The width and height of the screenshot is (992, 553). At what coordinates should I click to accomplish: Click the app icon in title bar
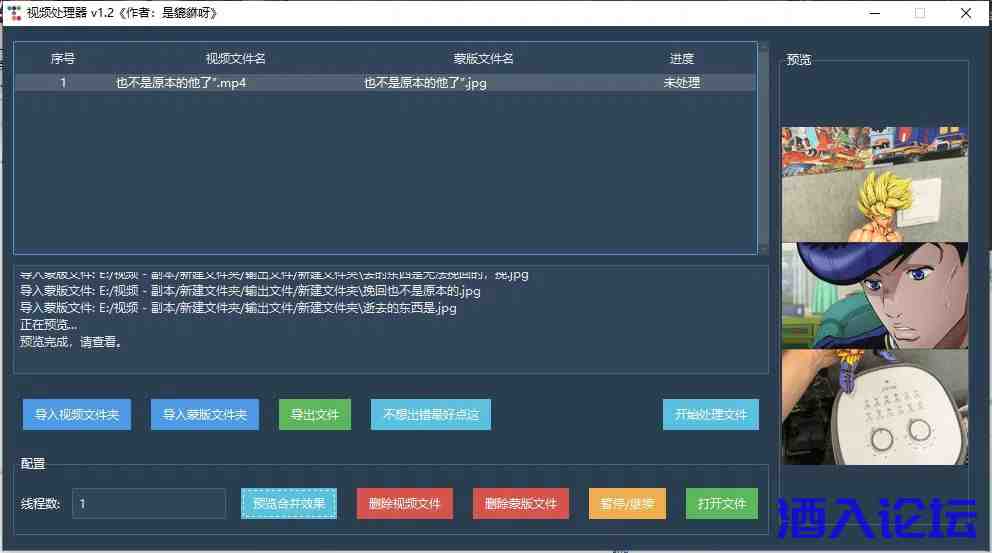click(14, 13)
